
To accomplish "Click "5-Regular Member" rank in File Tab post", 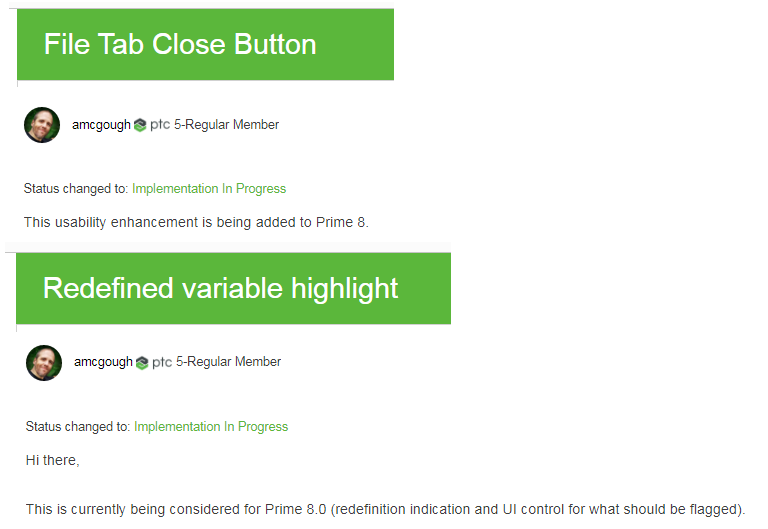I will coord(227,125).
